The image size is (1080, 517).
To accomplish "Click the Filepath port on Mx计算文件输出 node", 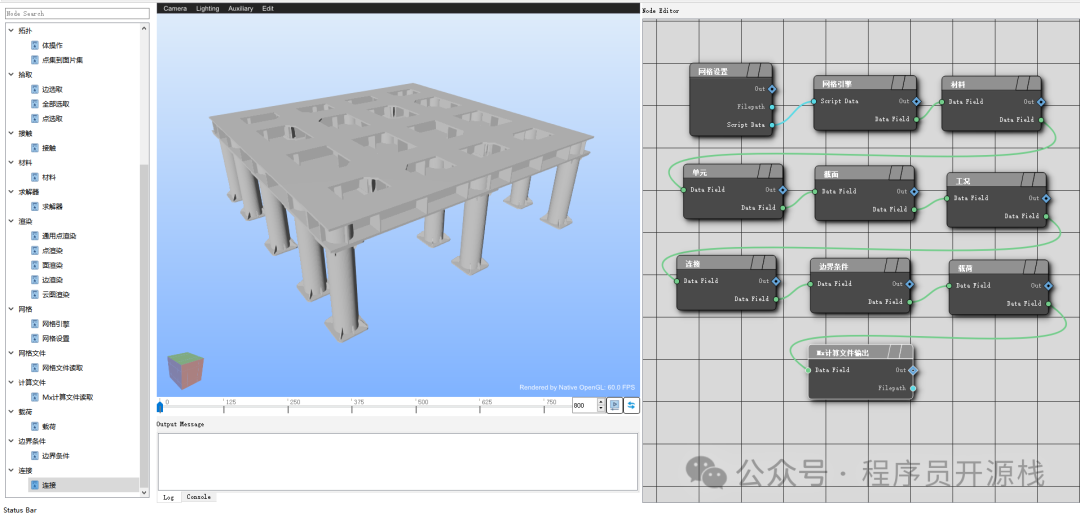I will pyautogui.click(x=911, y=388).
